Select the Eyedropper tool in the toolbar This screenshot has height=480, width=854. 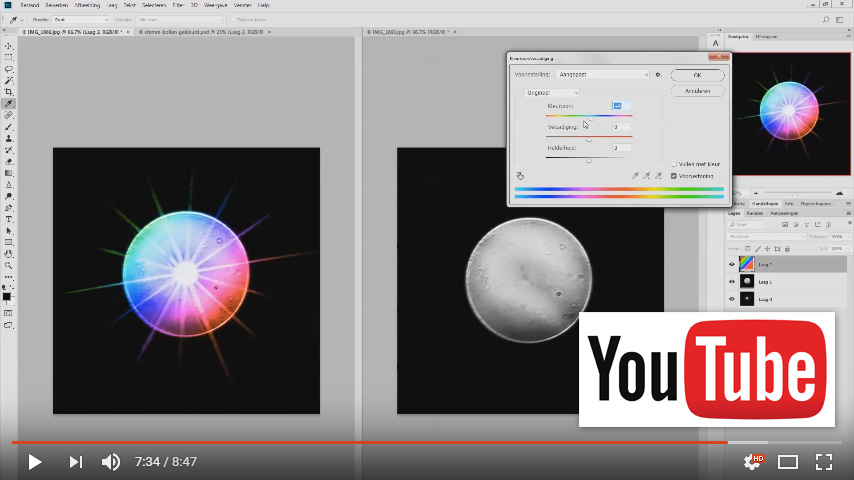coord(9,104)
